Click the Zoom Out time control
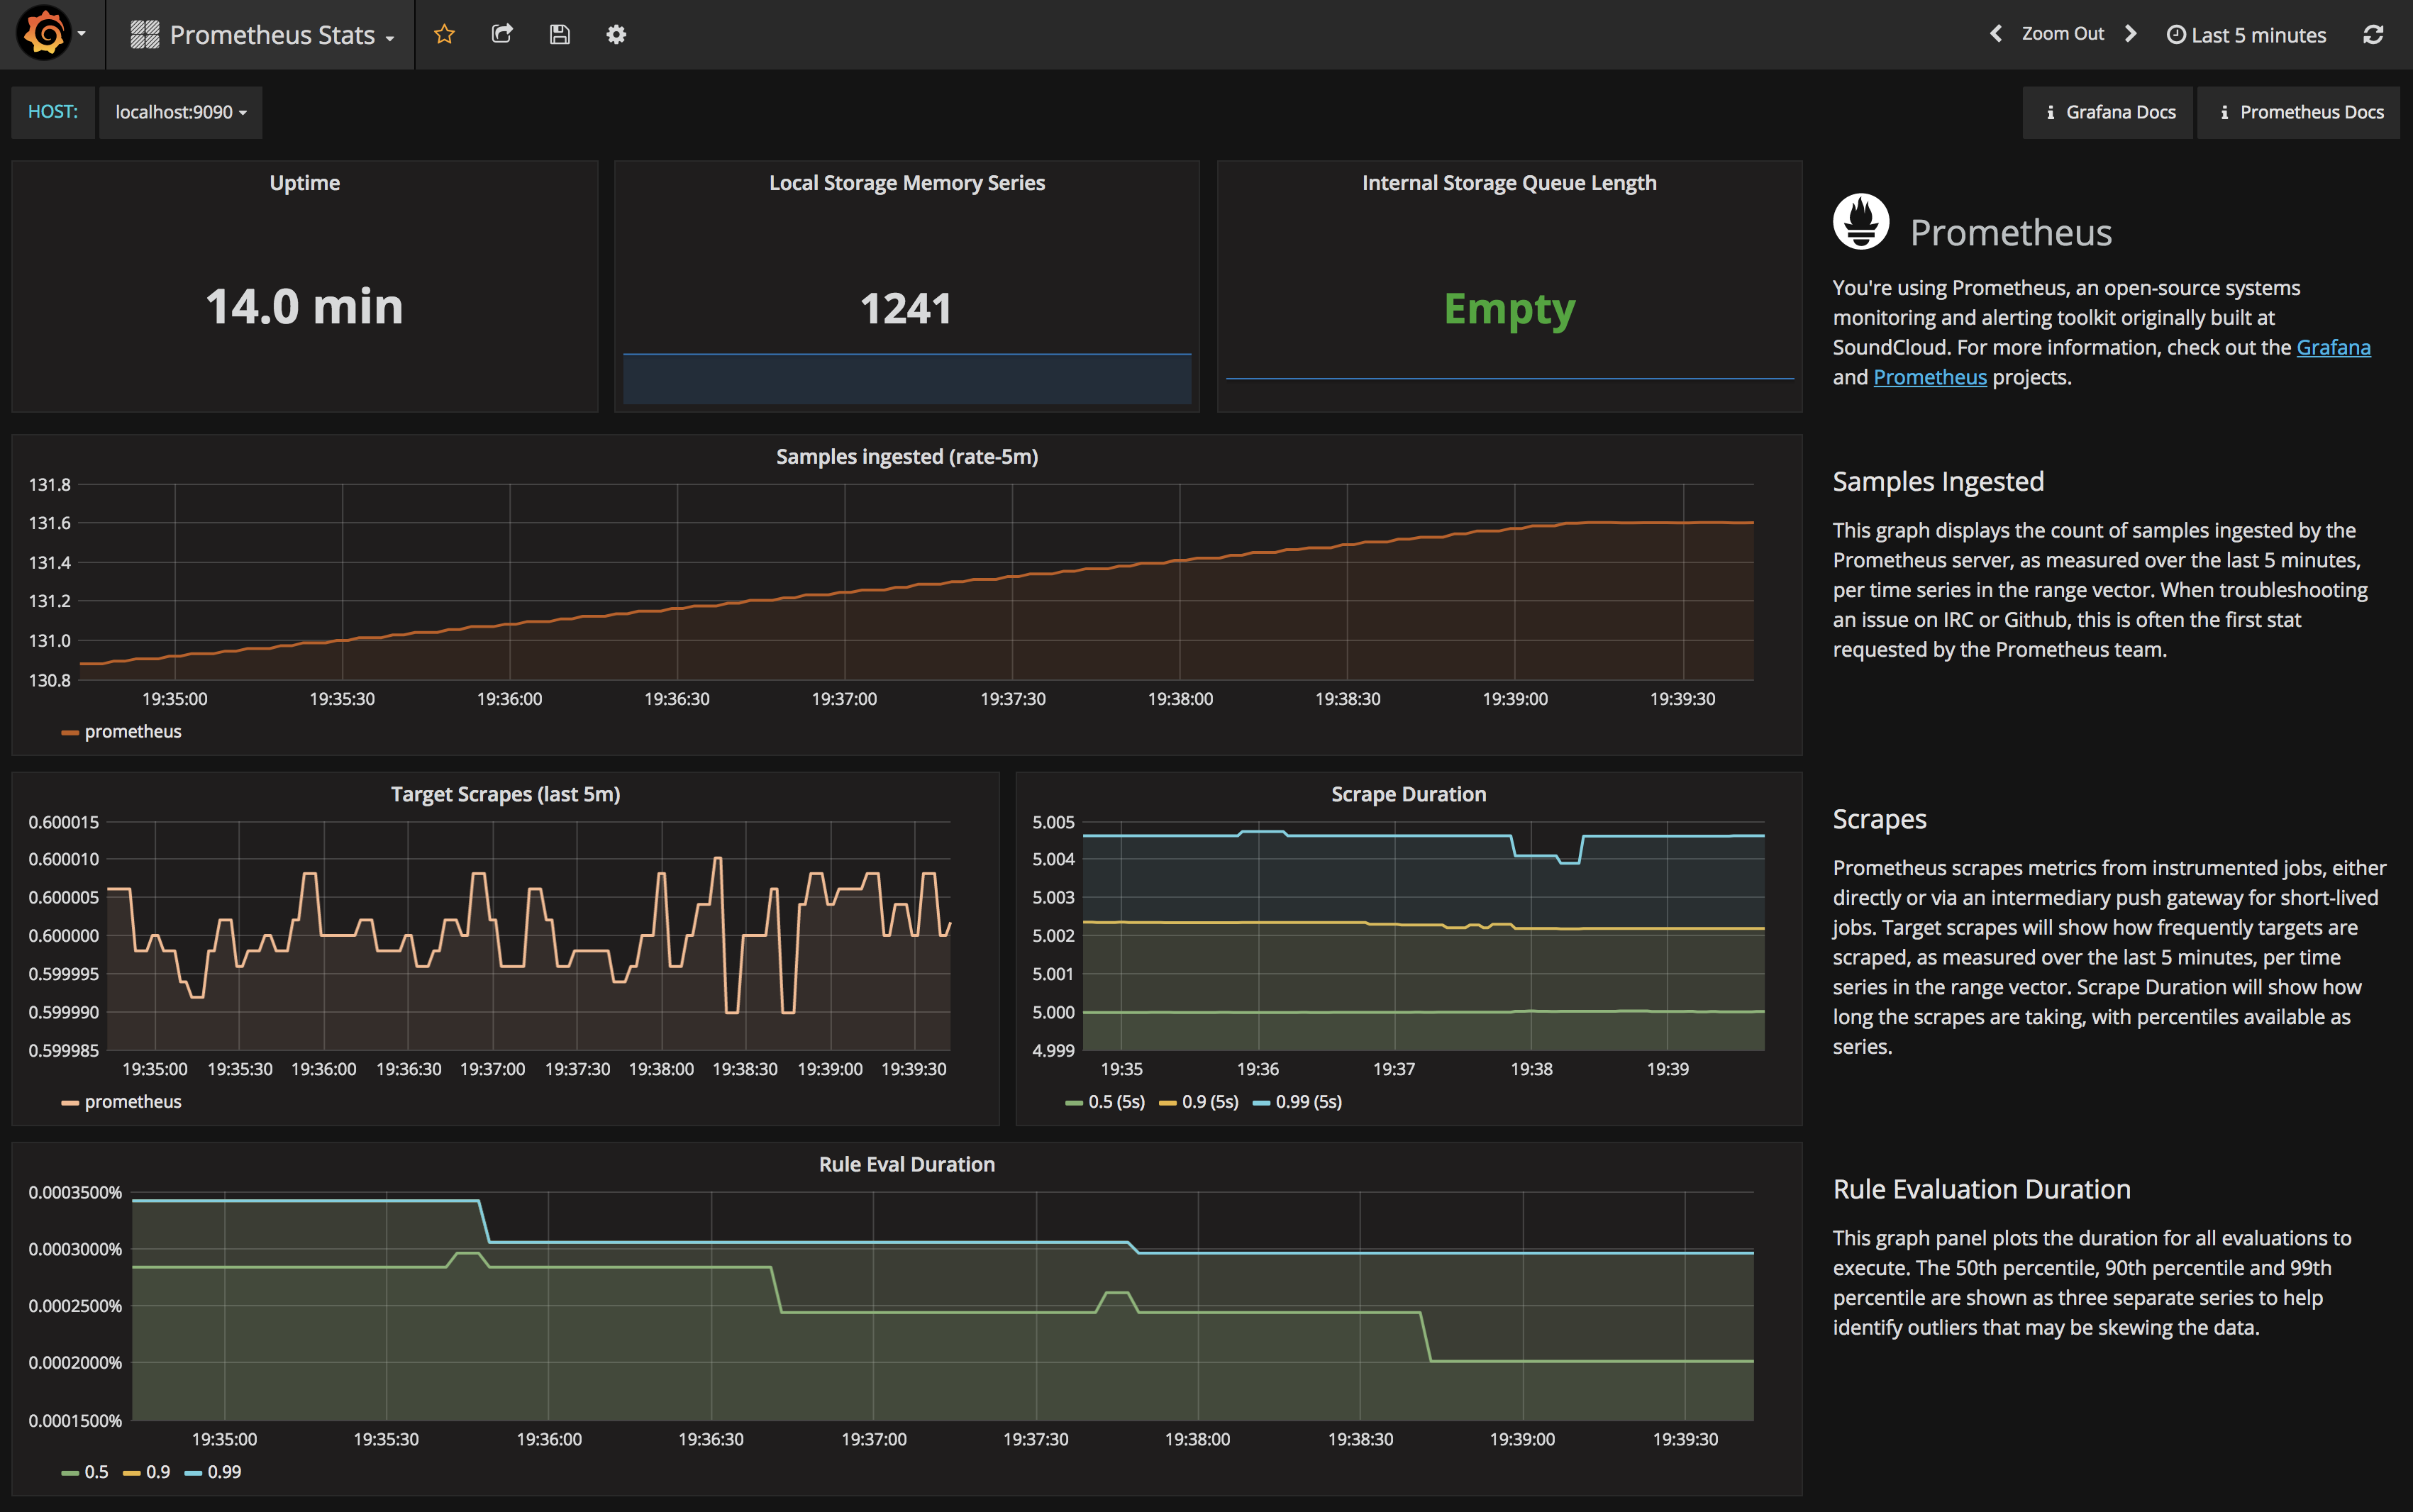This screenshot has height=1512, width=2413. click(2062, 34)
